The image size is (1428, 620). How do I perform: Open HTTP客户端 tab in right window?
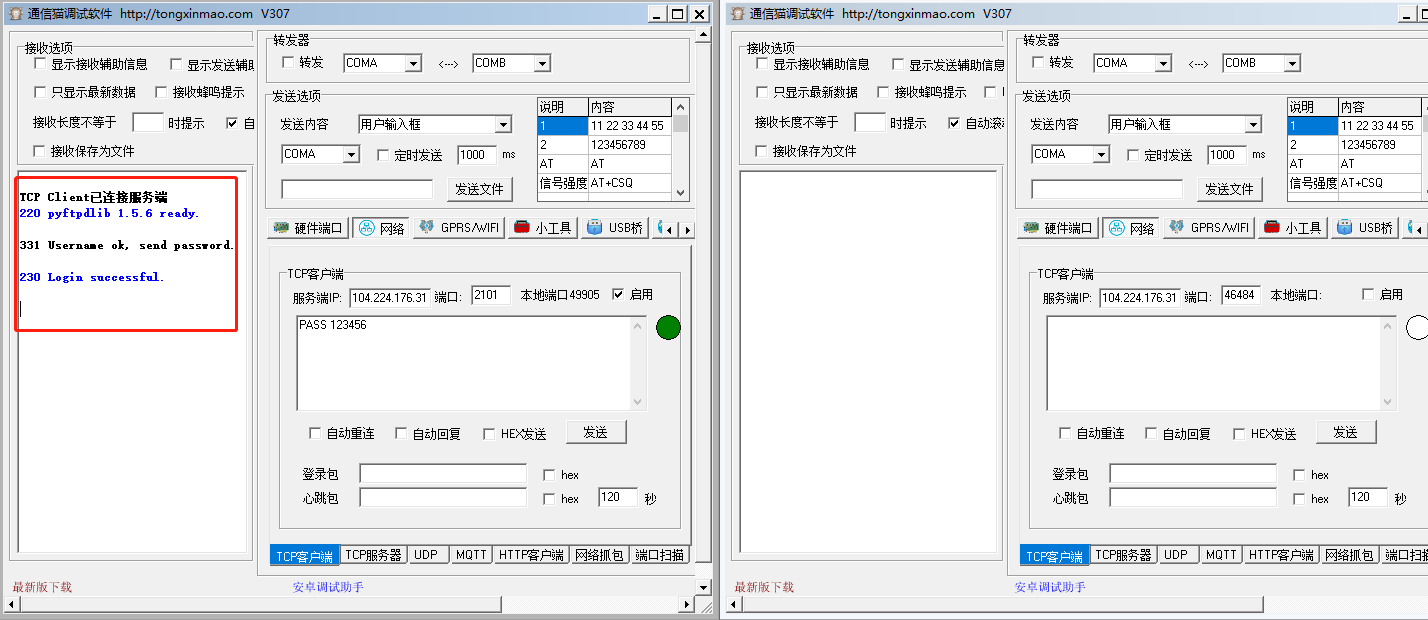(1281, 555)
